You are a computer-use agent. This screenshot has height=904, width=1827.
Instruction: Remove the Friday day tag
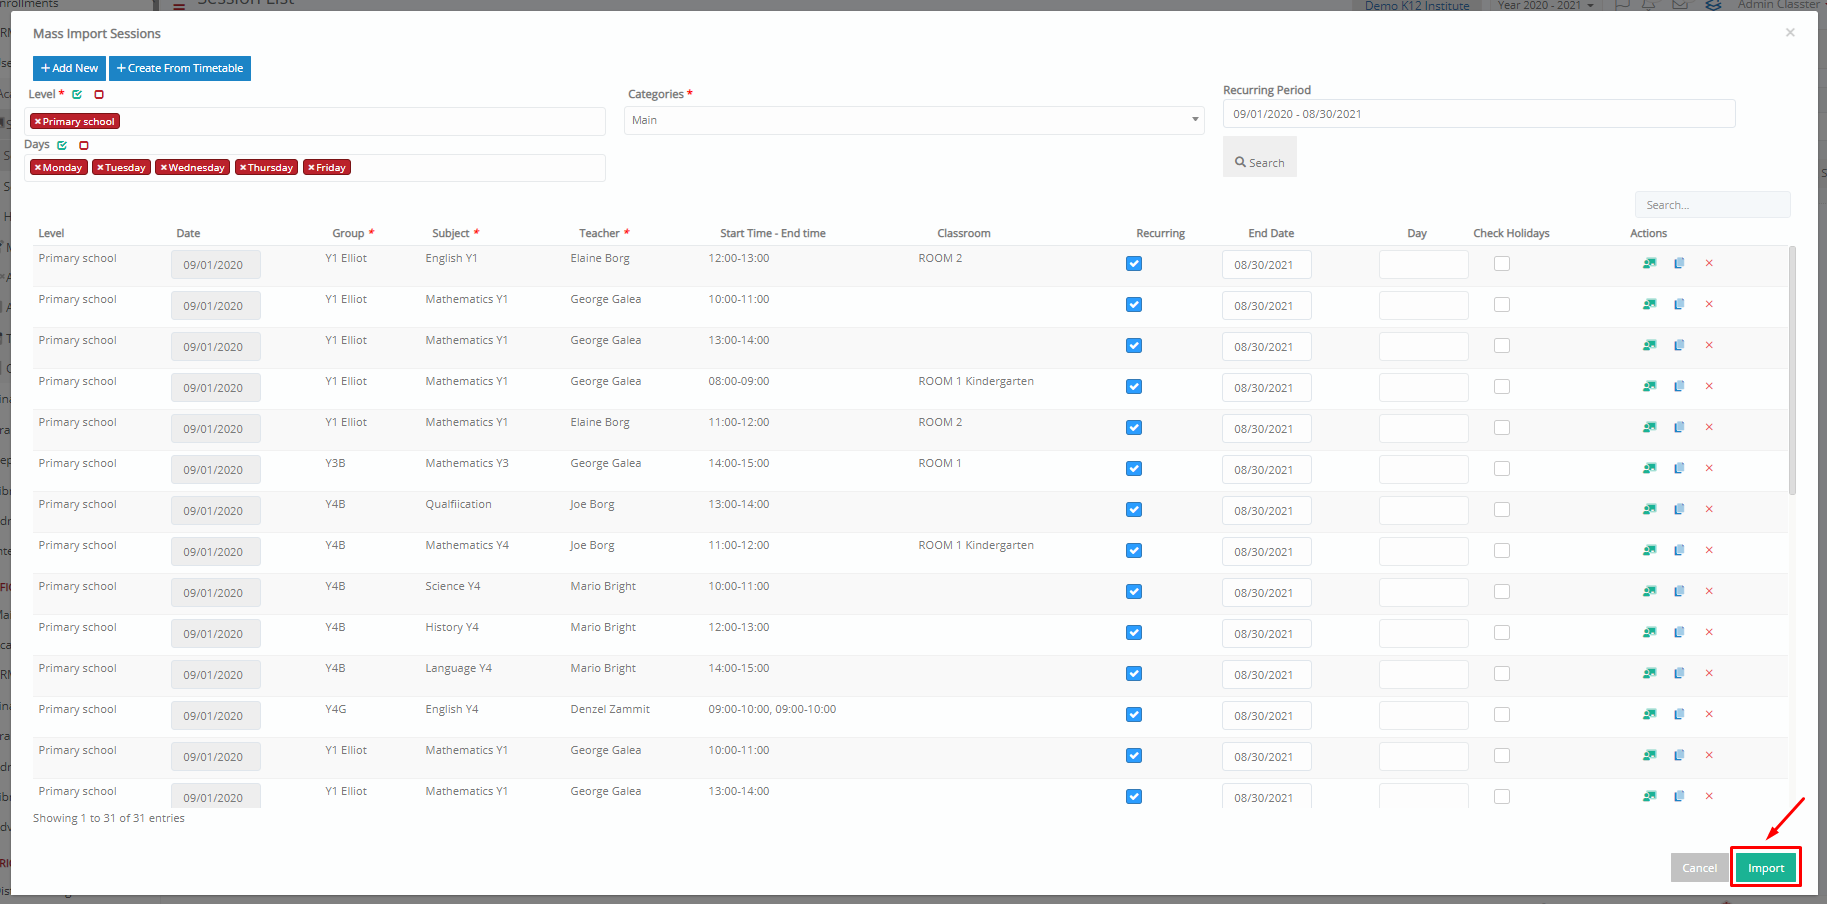pyautogui.click(x=311, y=167)
